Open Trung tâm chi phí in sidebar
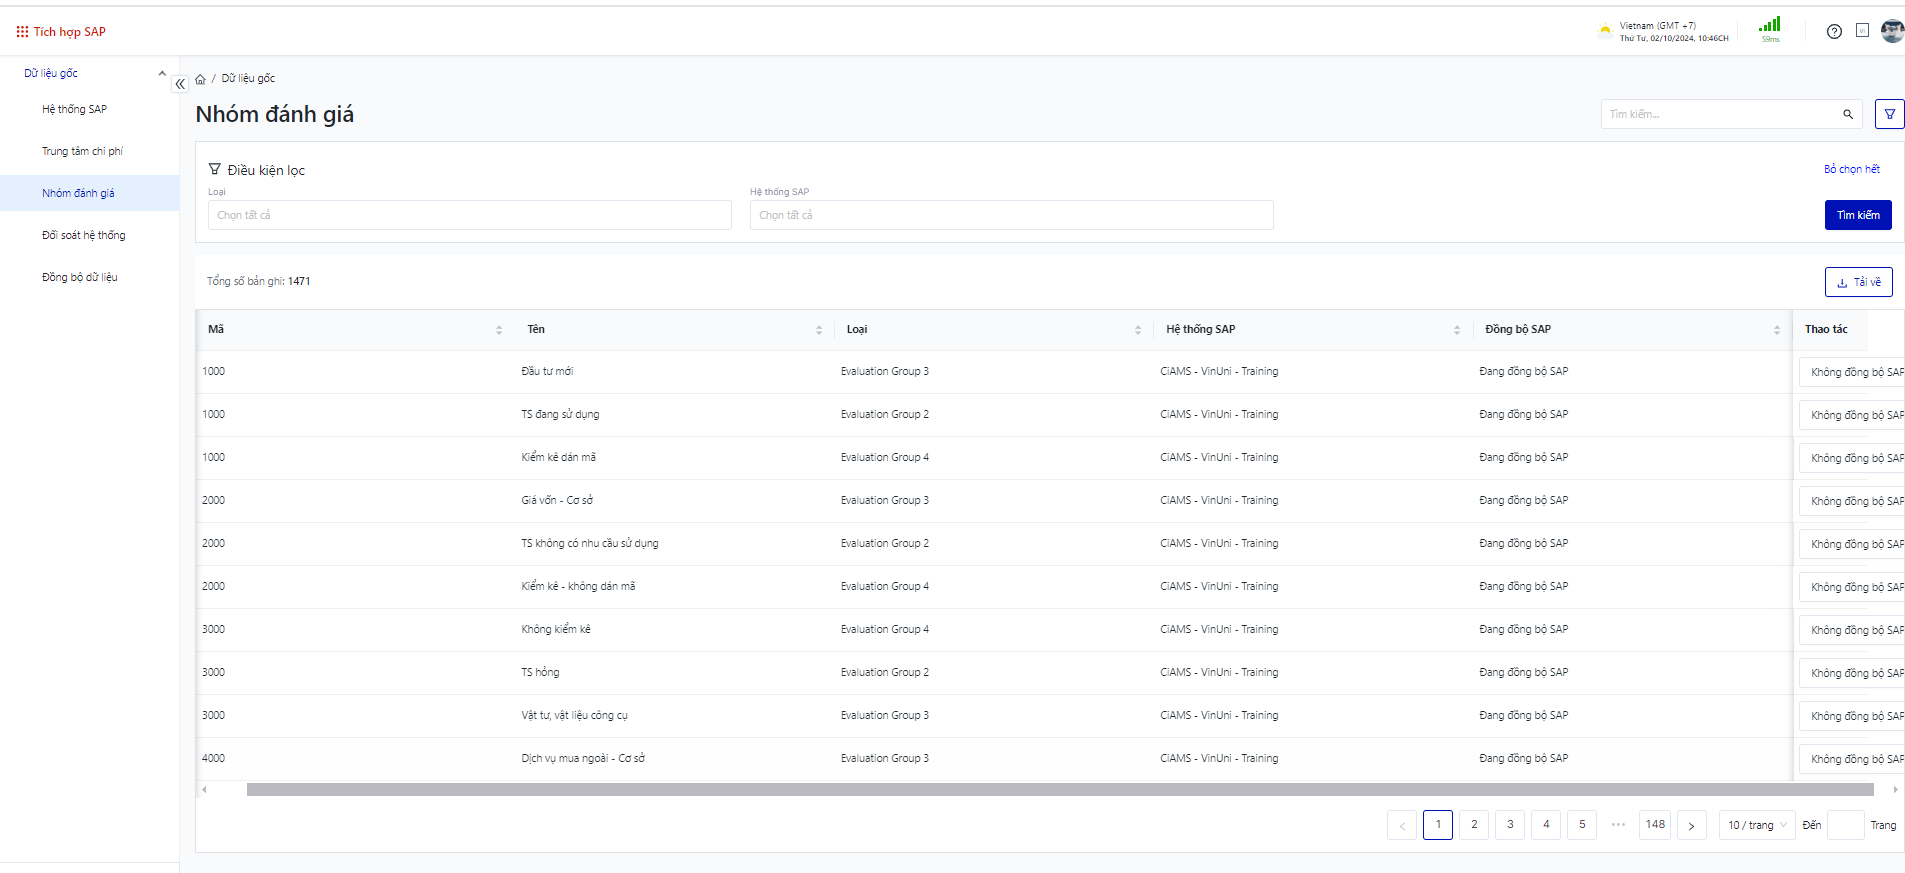The width and height of the screenshot is (1905, 873). (82, 152)
